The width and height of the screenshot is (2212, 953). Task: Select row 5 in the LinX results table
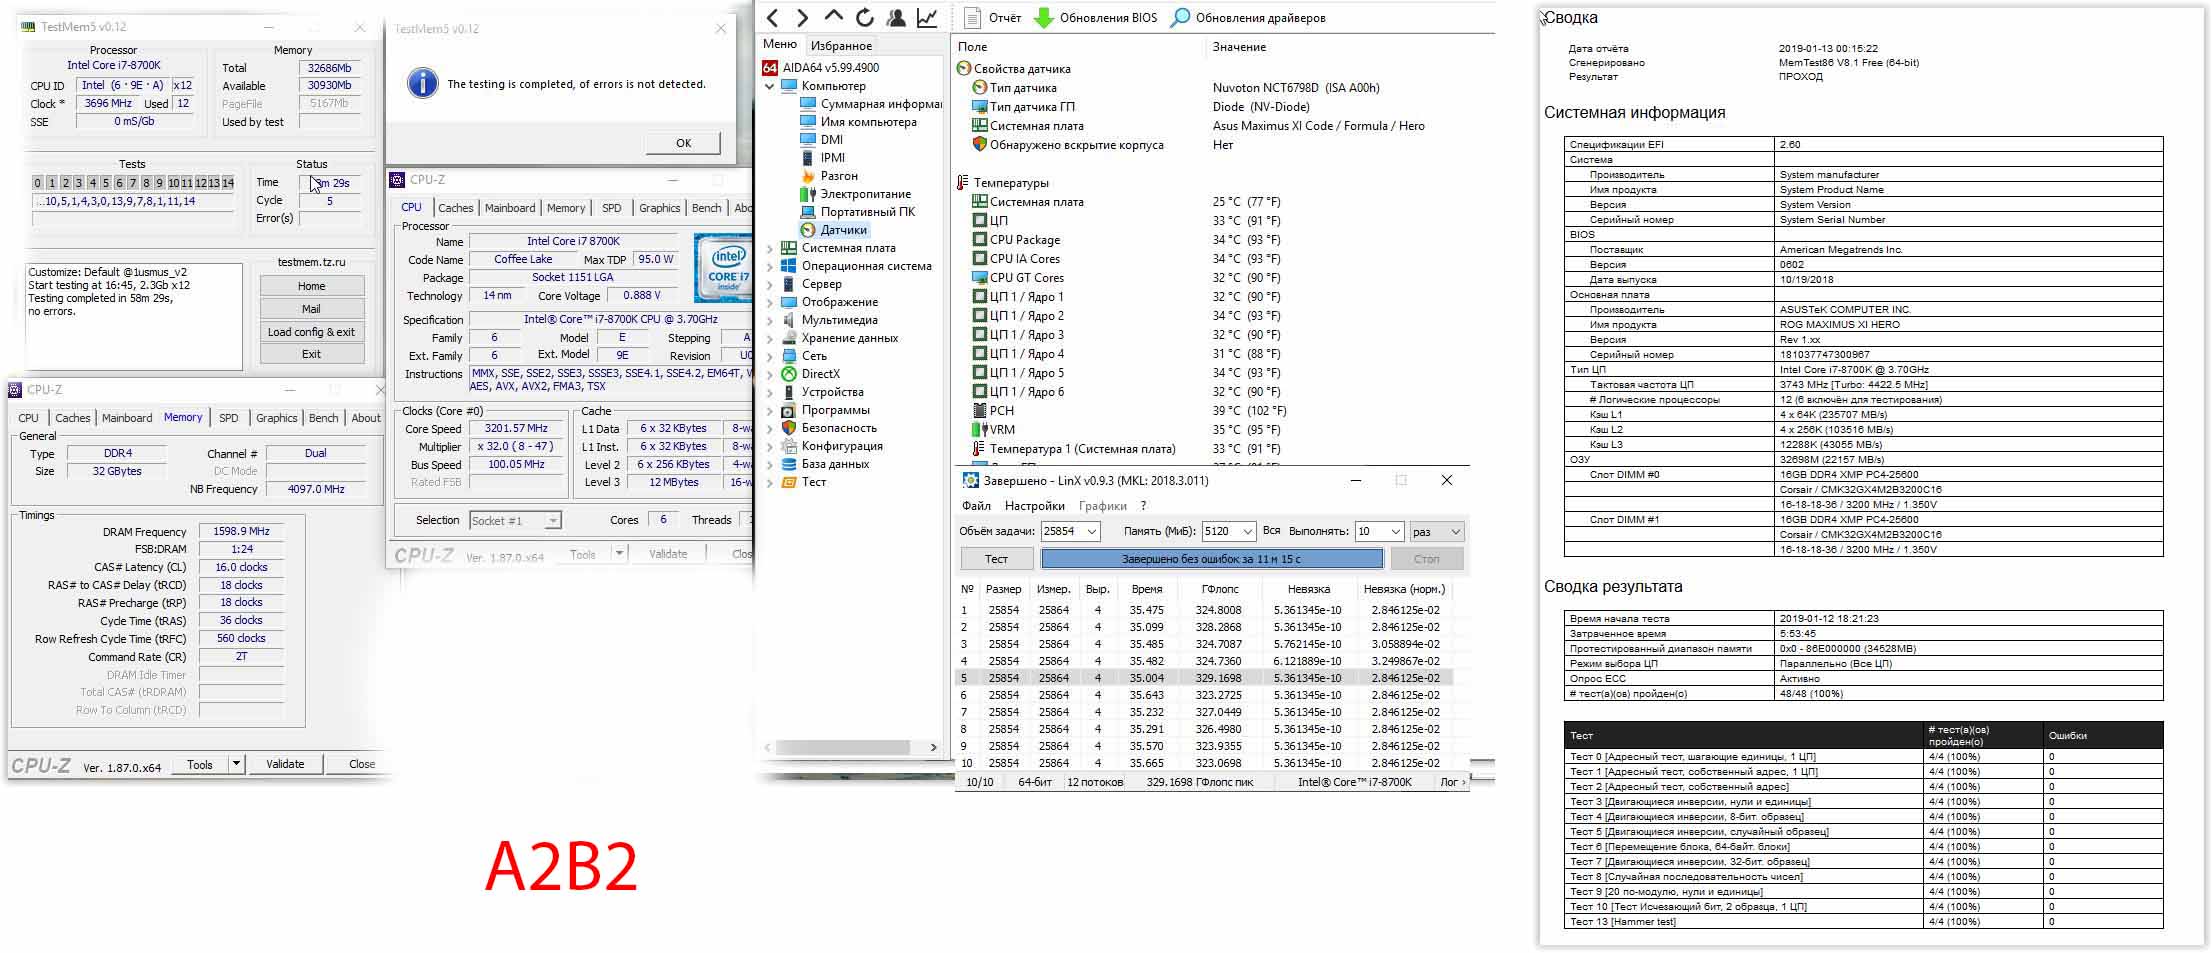[x=1206, y=678]
